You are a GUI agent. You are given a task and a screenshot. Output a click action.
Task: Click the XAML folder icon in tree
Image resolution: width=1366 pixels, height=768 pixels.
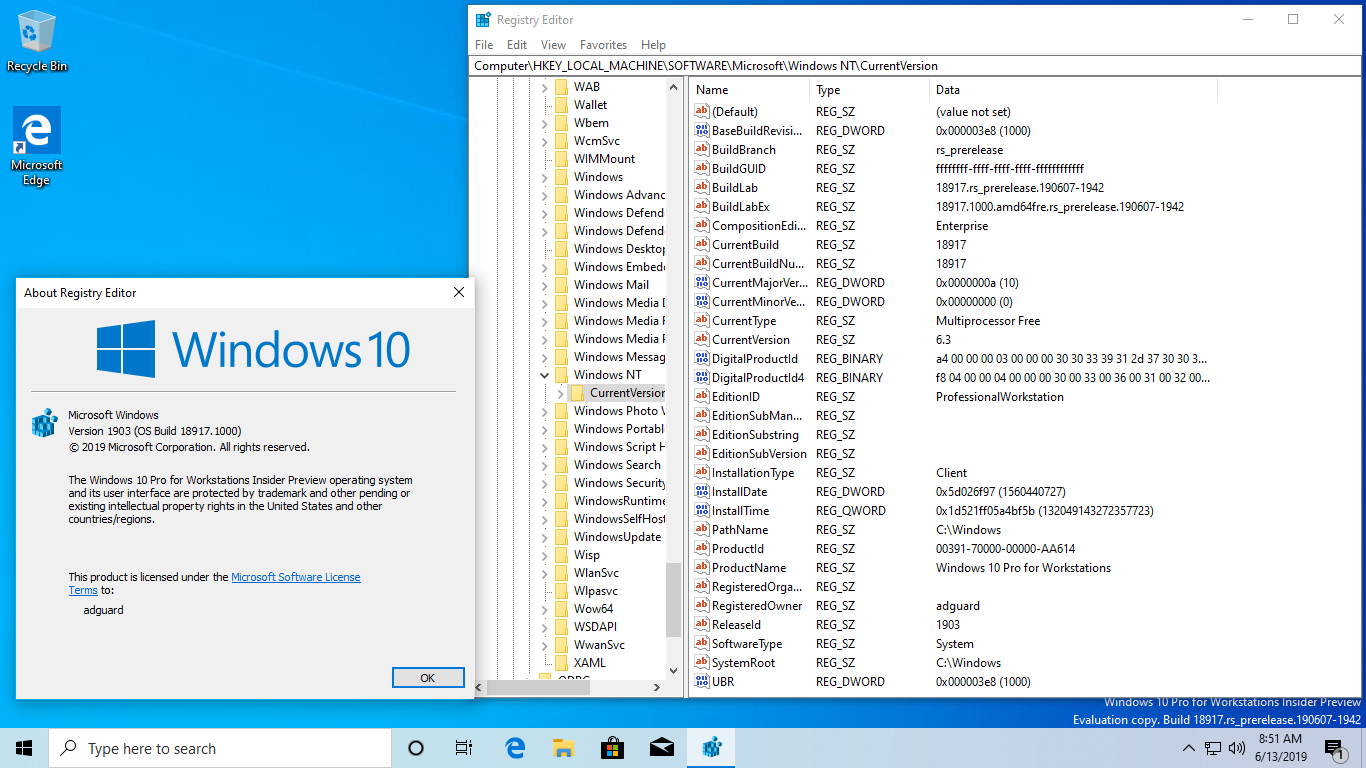coord(562,663)
